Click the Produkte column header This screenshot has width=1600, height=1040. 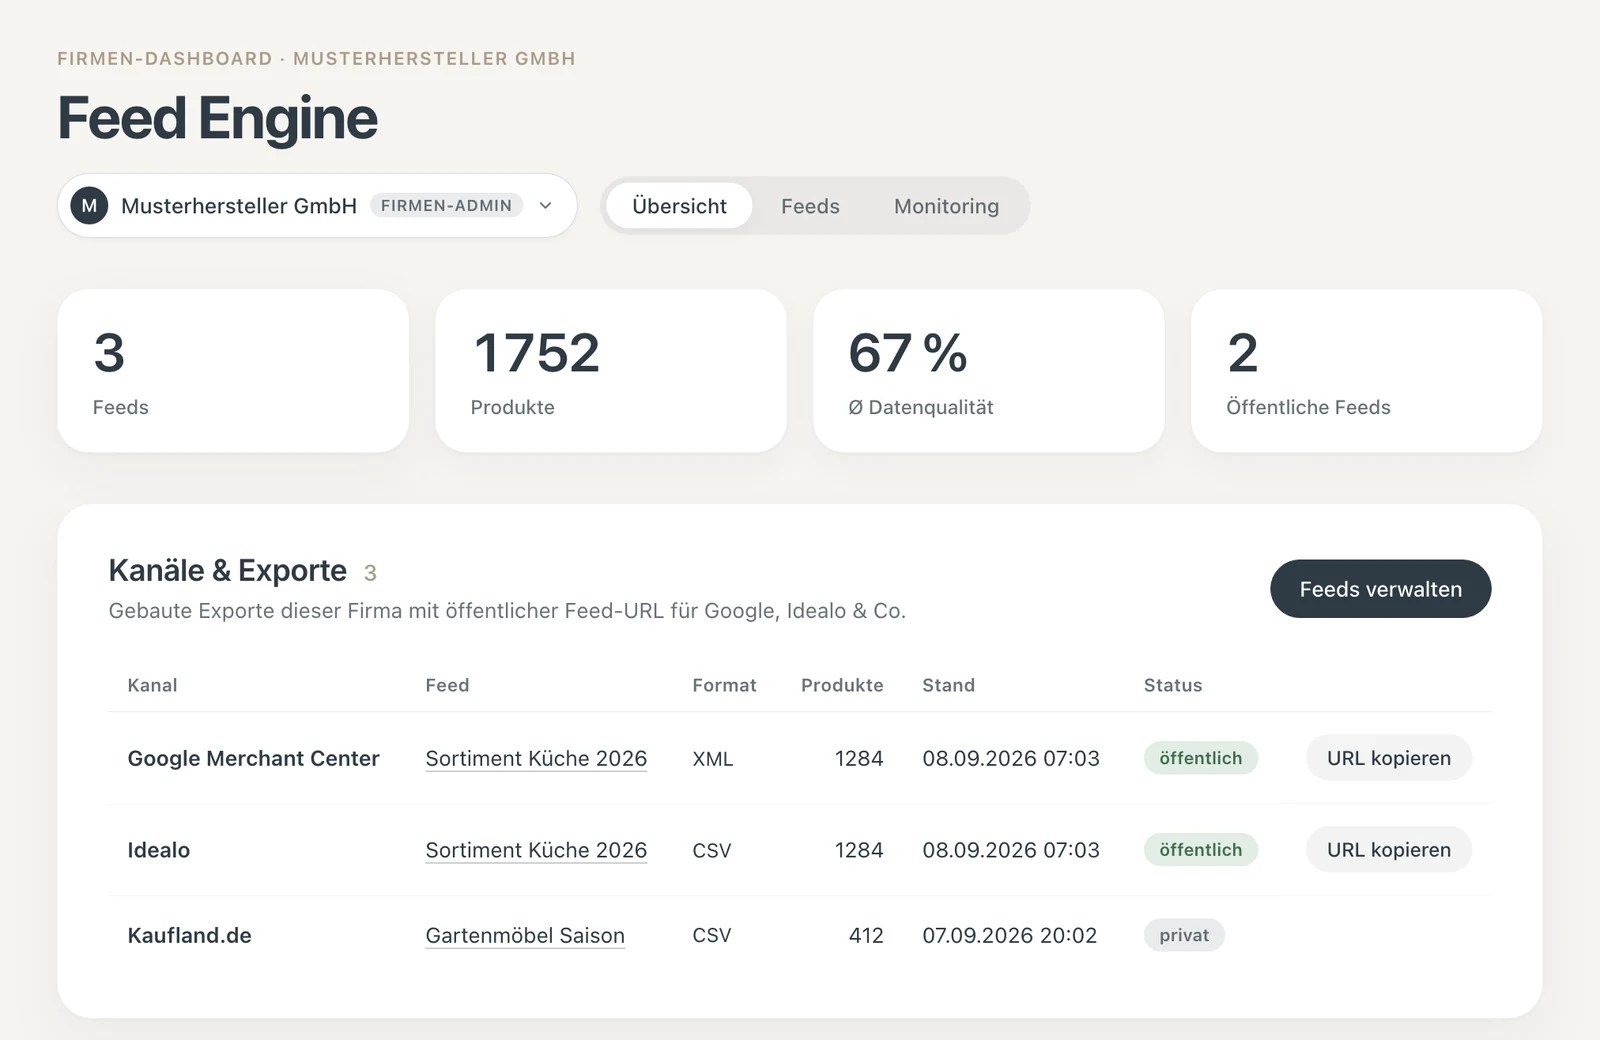[x=842, y=685]
